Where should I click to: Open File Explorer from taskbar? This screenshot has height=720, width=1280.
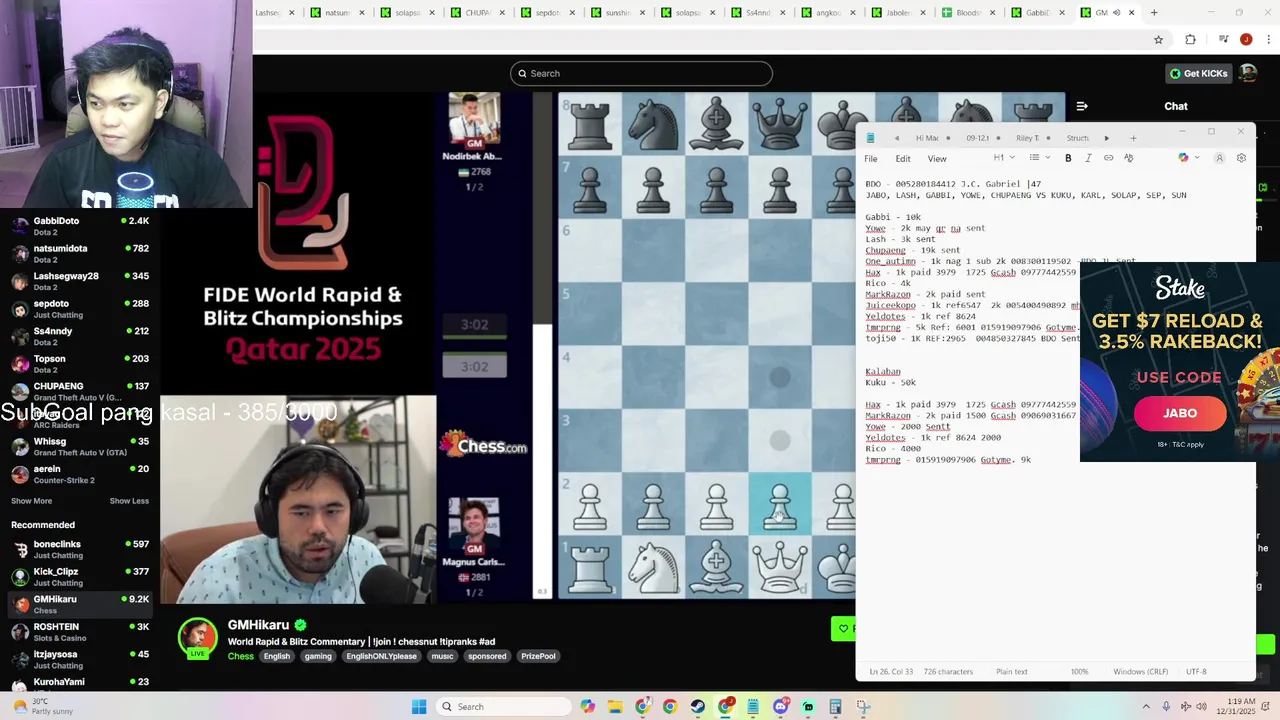click(615, 707)
